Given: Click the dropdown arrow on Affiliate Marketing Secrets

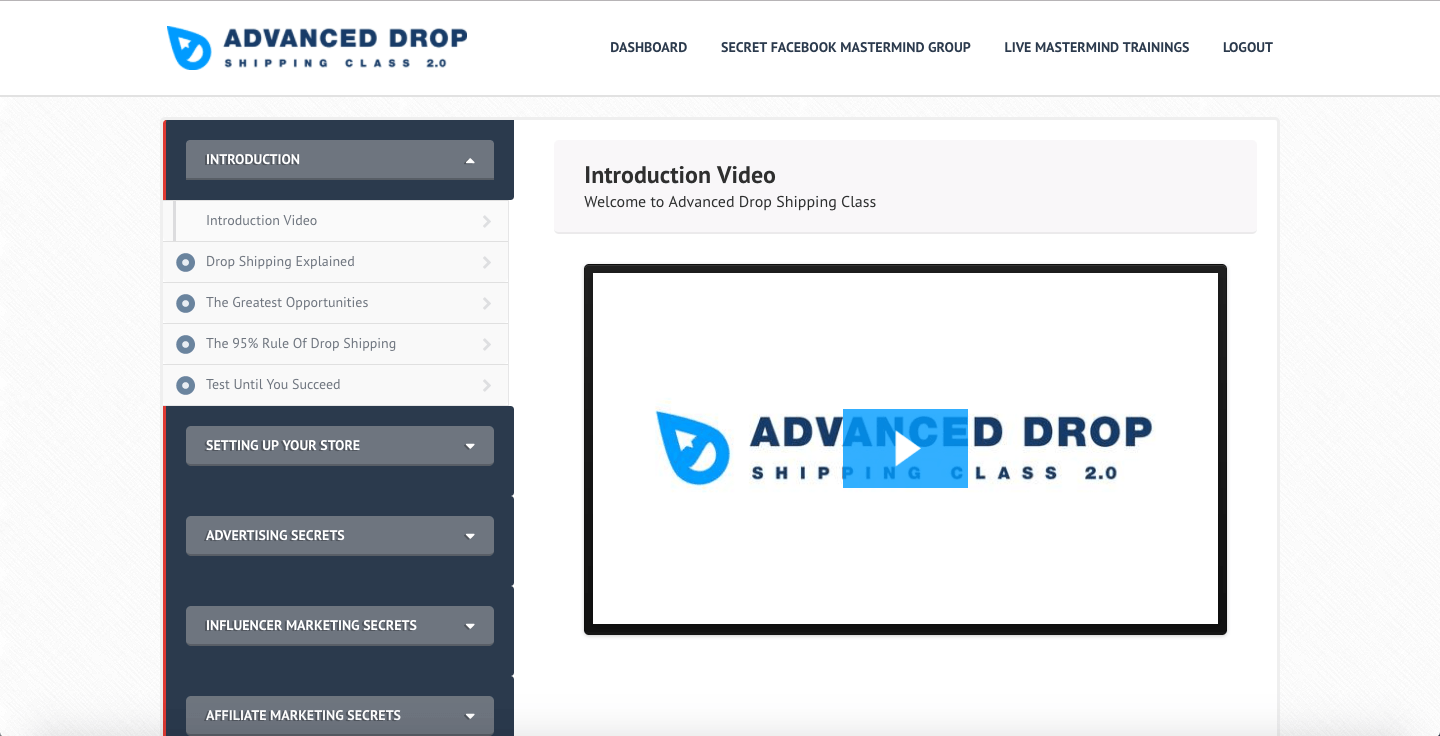Looking at the screenshot, I should [470, 716].
